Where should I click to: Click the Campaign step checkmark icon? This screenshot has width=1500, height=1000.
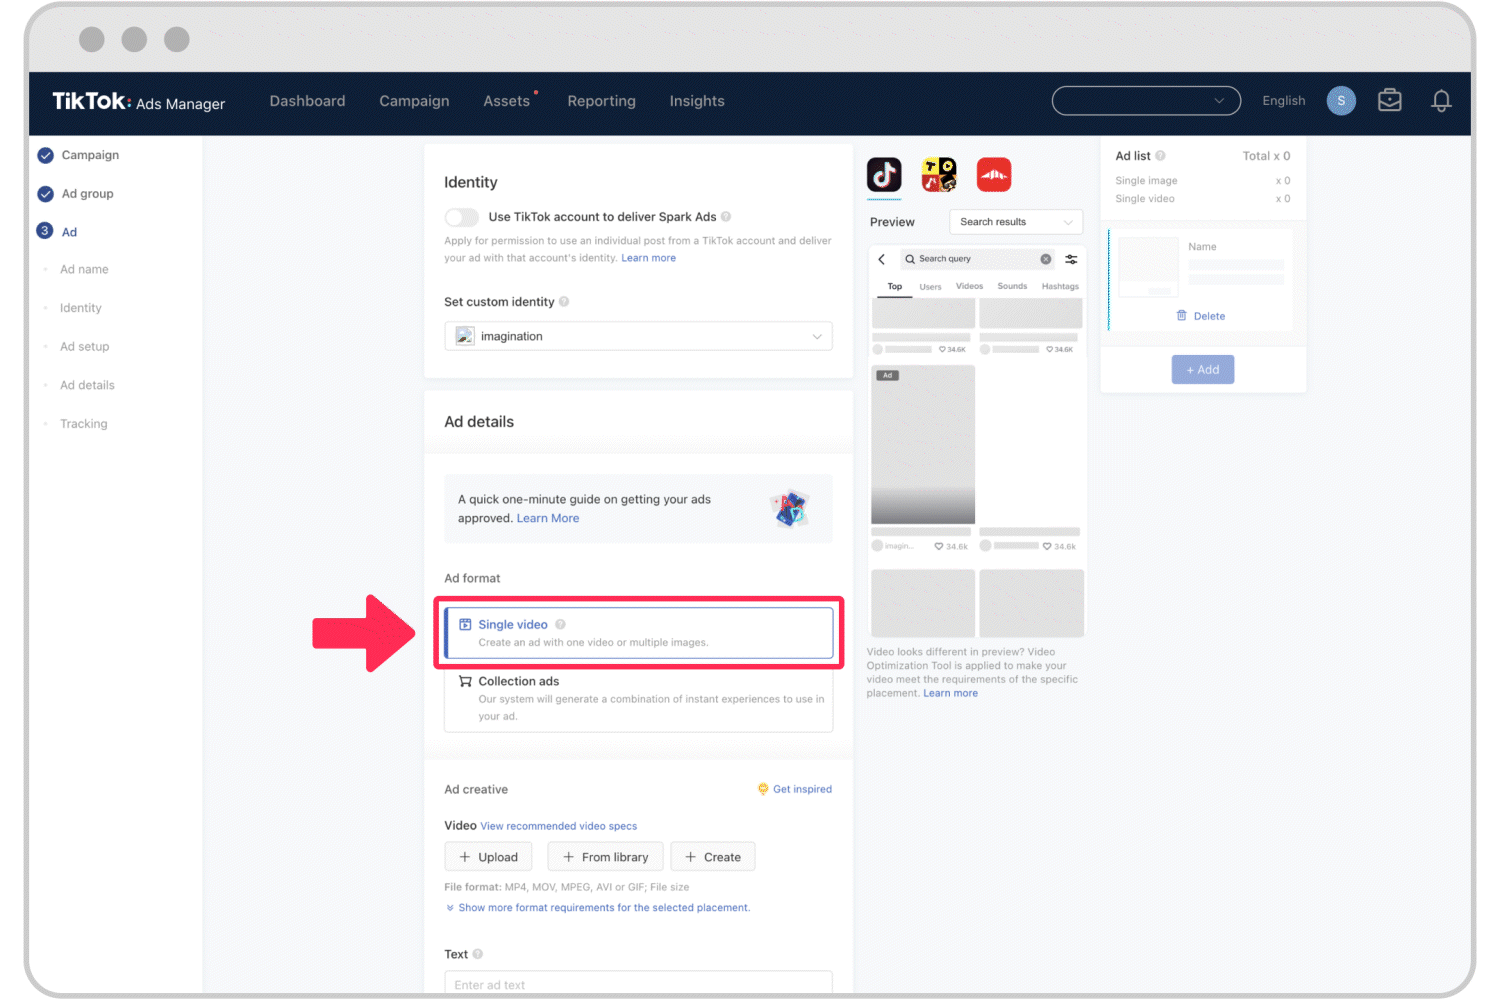(45, 155)
